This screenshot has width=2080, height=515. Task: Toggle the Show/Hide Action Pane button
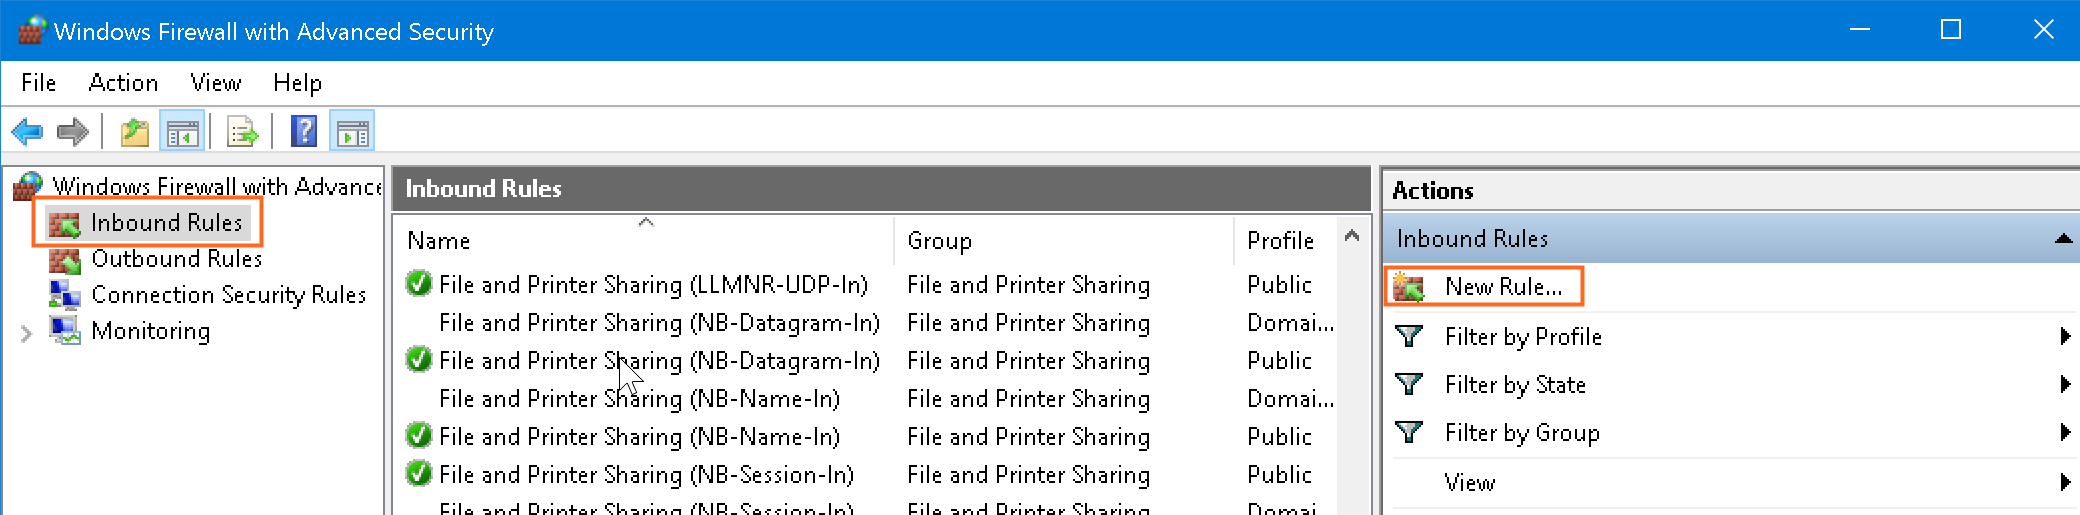pos(352,132)
